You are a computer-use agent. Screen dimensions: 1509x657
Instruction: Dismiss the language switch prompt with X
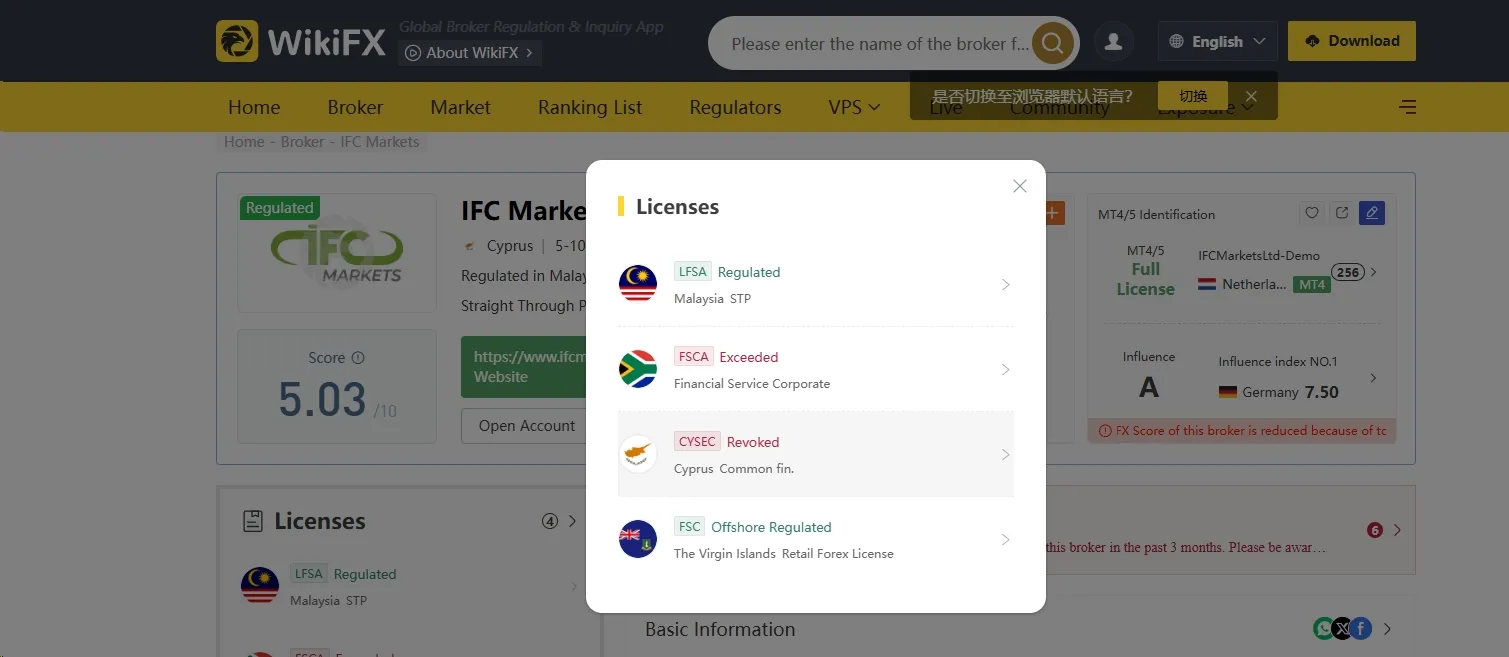coord(1251,97)
